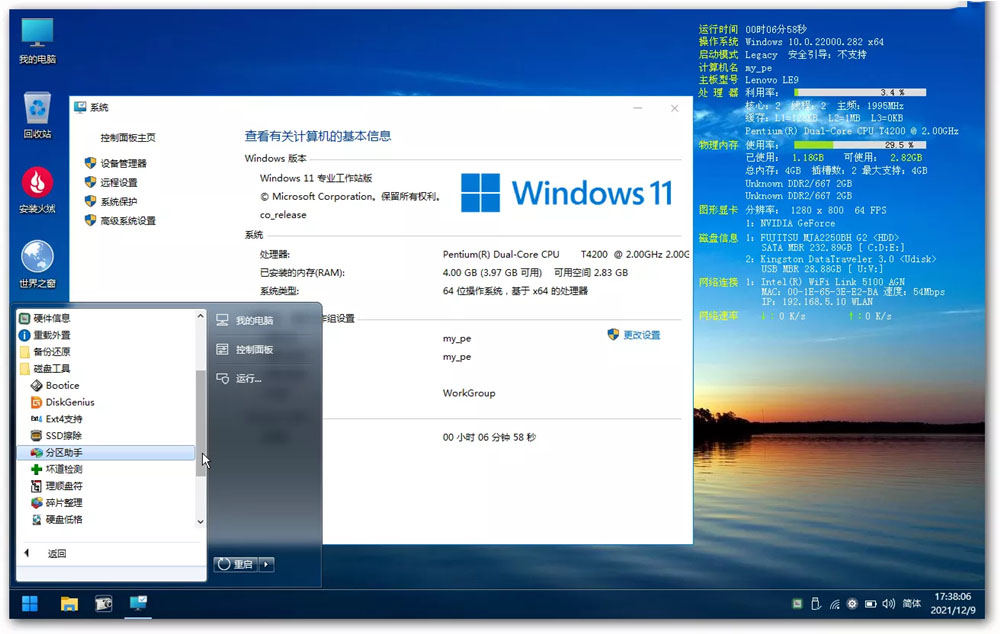Close the 系统 window
The height and width of the screenshot is (634, 1000).
(x=675, y=108)
